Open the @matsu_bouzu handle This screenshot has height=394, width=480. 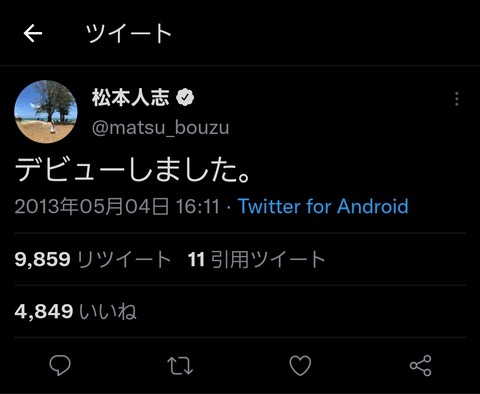160,128
